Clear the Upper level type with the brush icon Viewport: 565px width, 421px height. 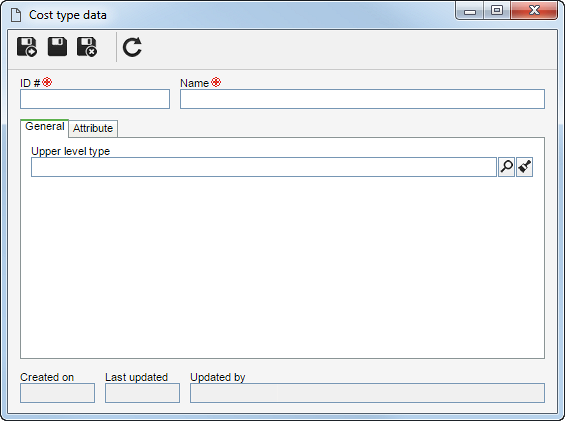pyautogui.click(x=524, y=167)
